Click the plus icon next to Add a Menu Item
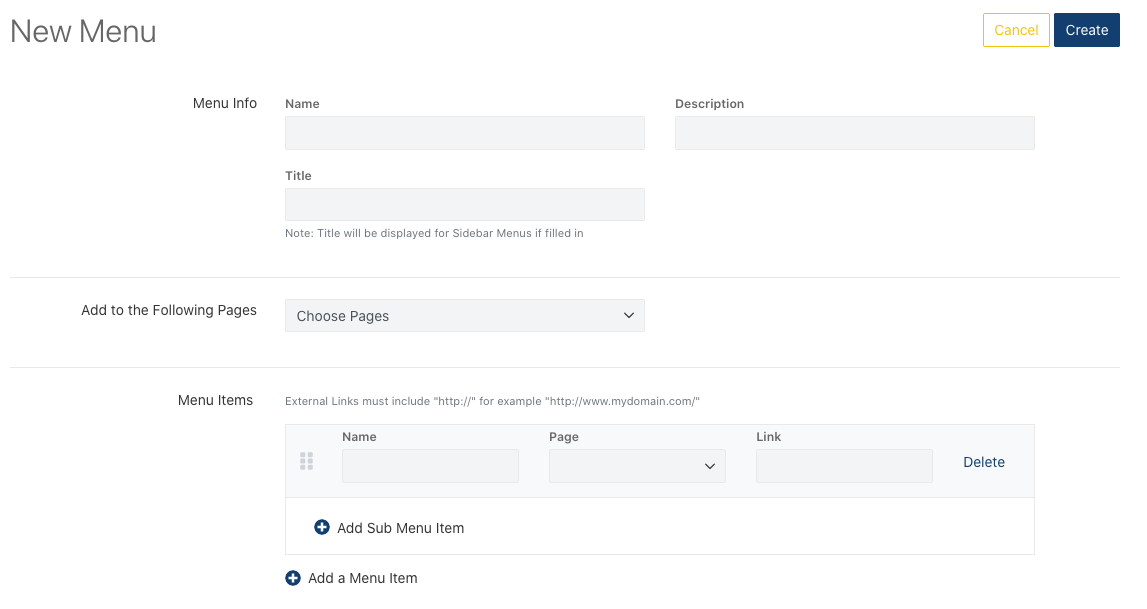The height and width of the screenshot is (609, 1147). click(293, 578)
